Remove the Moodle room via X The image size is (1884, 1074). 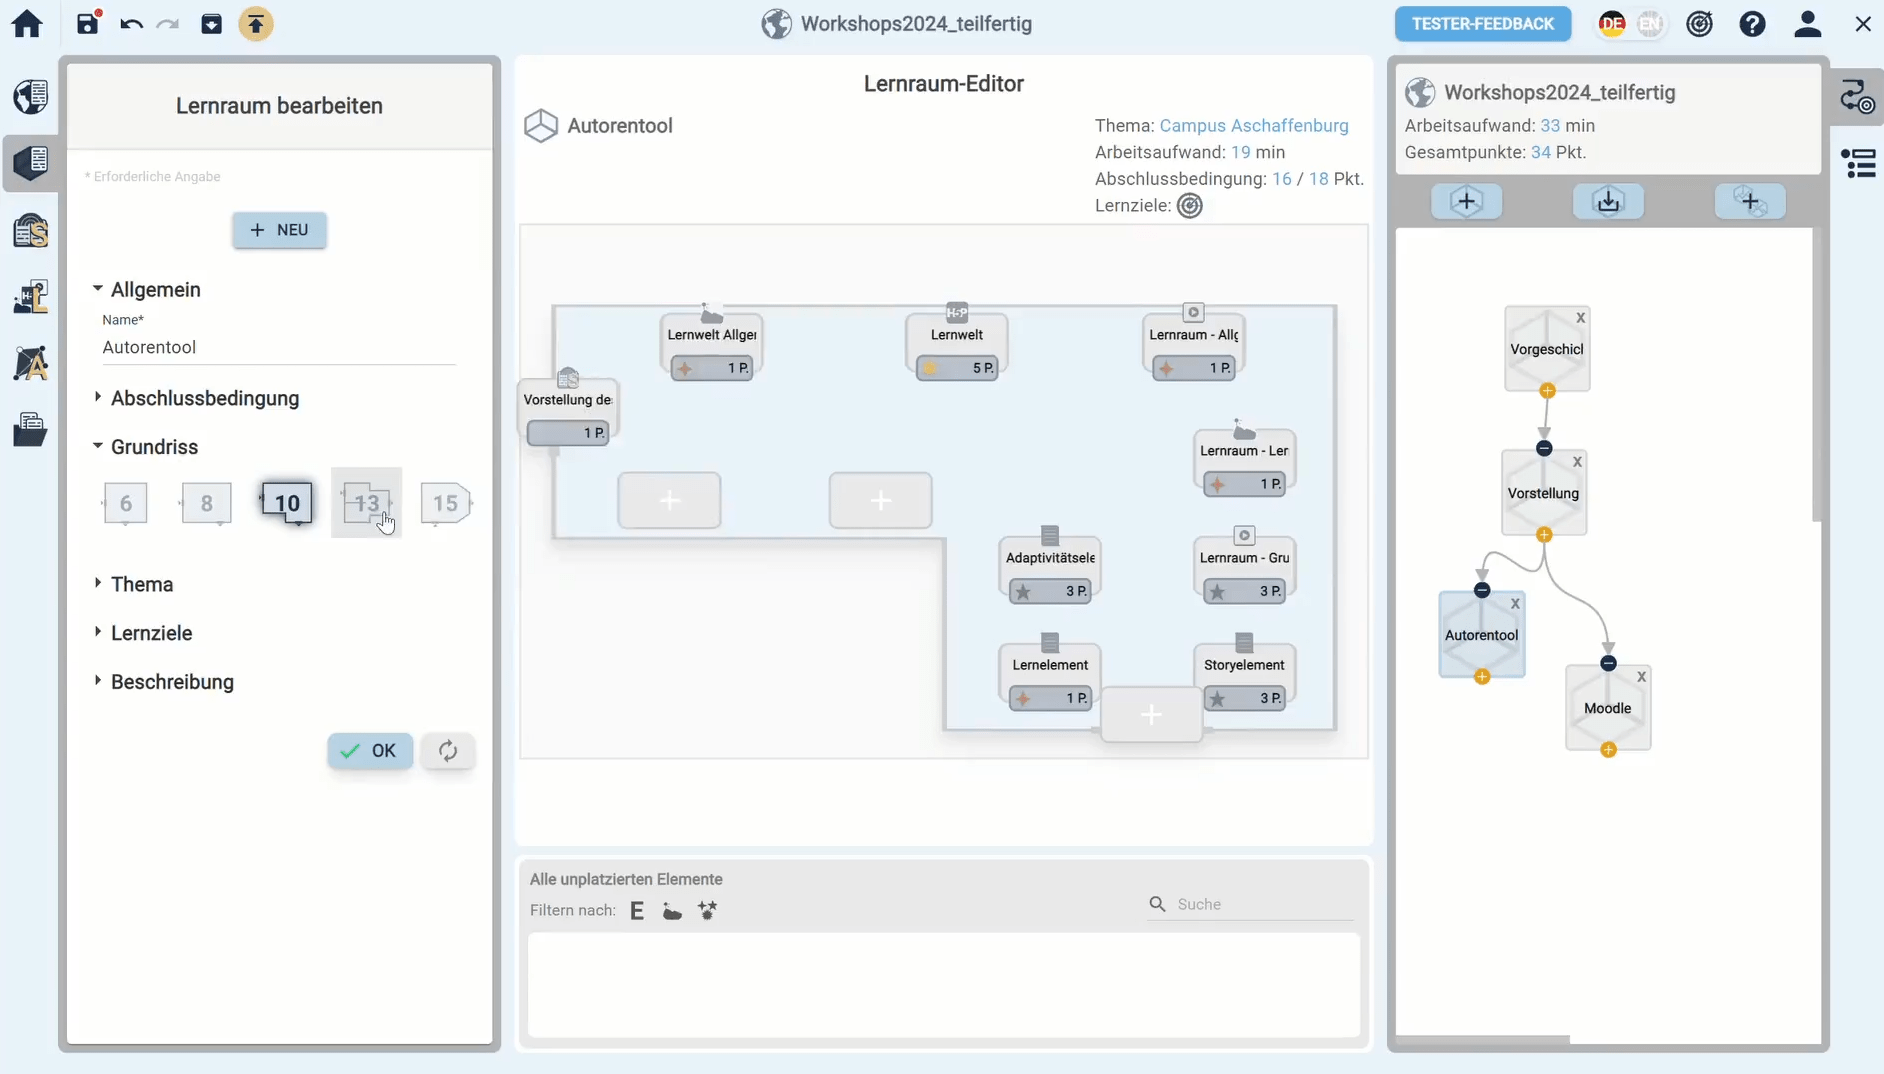click(x=1641, y=677)
